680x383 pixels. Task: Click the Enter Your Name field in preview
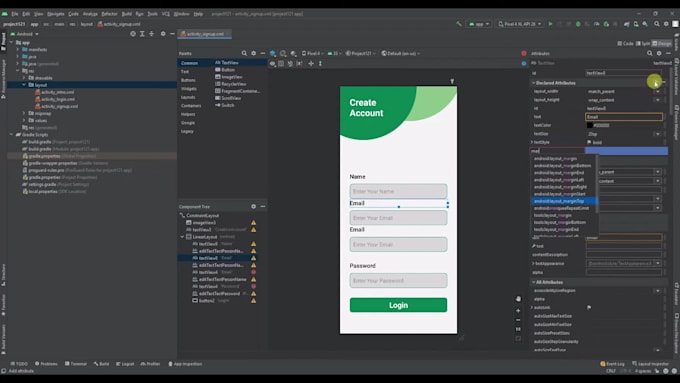pos(398,191)
